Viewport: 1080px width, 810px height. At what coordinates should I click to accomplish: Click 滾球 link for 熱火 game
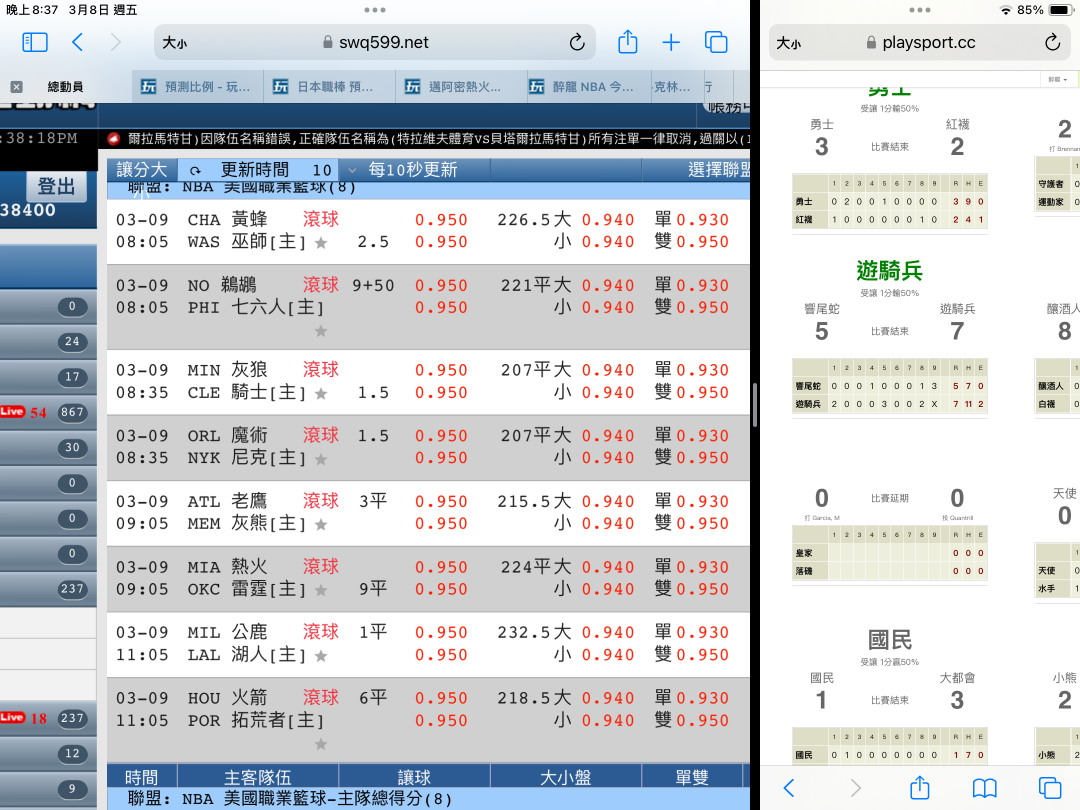pos(321,567)
